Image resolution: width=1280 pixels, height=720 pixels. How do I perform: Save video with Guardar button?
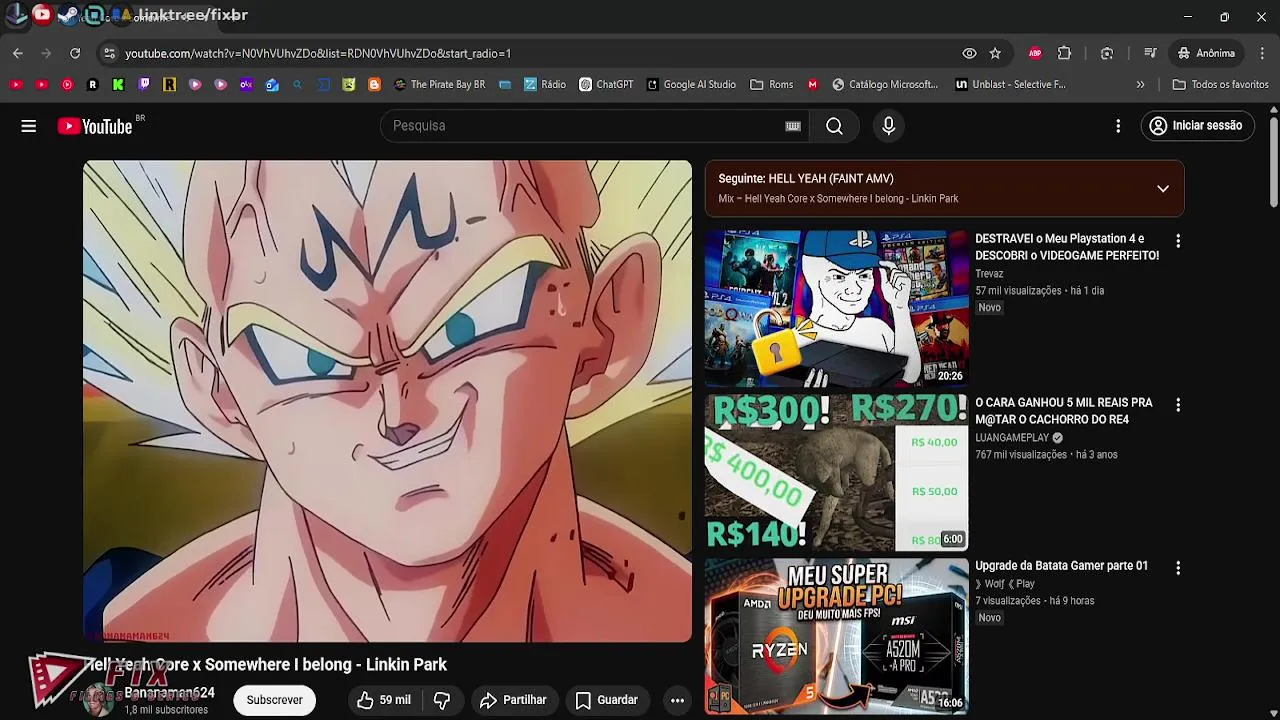(x=607, y=700)
